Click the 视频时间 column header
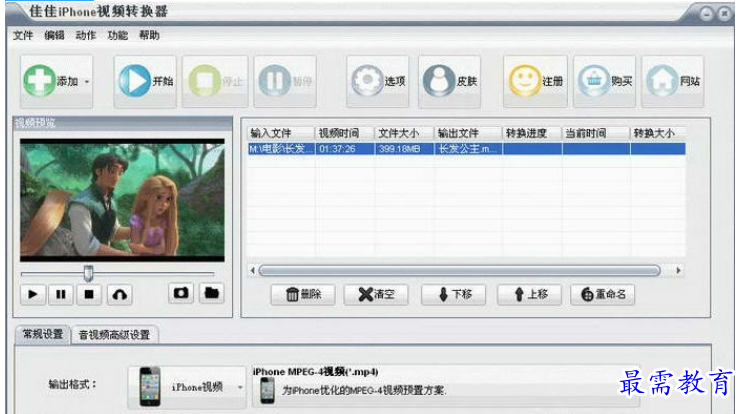Viewport: 741px width, 414px height. coord(345,133)
